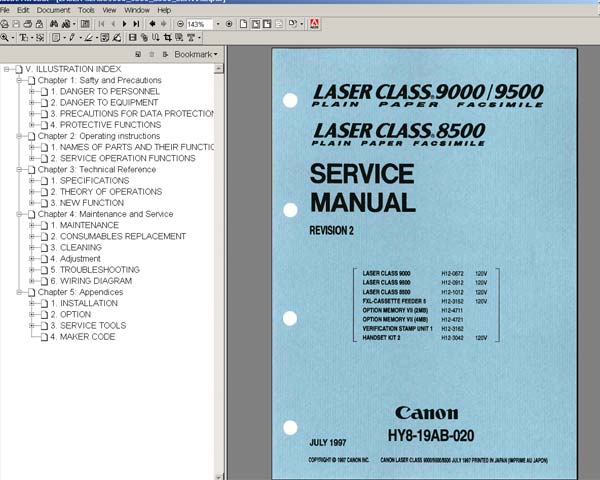600x480 pixels.
Task: Open the Adobe Online icon
Action: click(314, 24)
